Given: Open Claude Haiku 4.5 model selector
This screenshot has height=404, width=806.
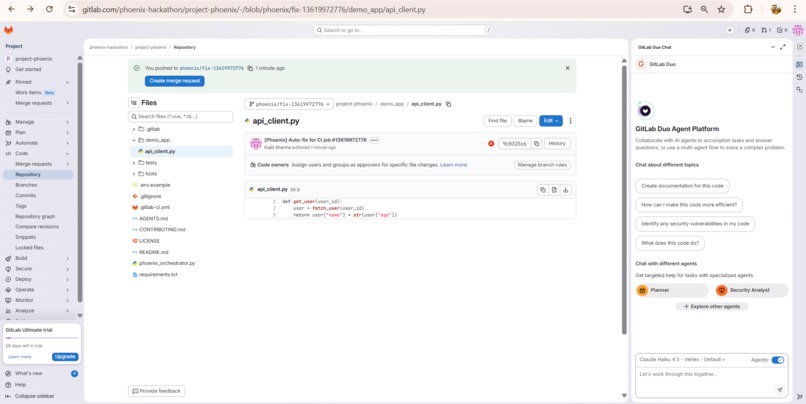Looking at the screenshot, I should coord(682,360).
